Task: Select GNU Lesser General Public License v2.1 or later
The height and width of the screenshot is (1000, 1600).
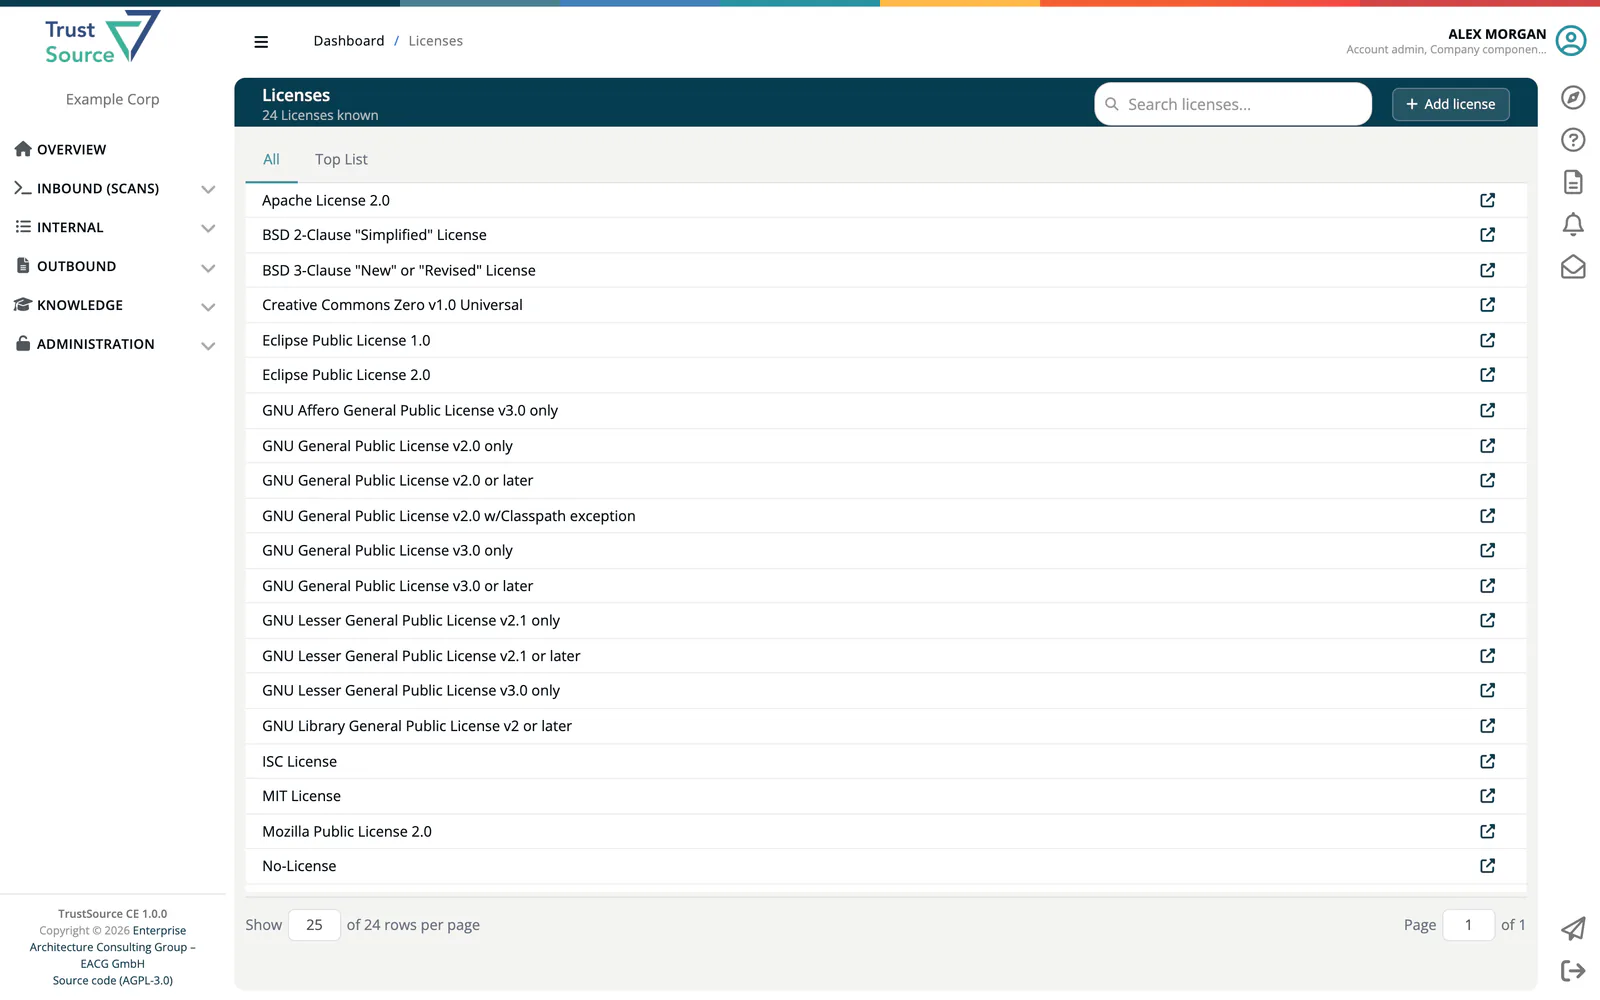Action: [886, 656]
